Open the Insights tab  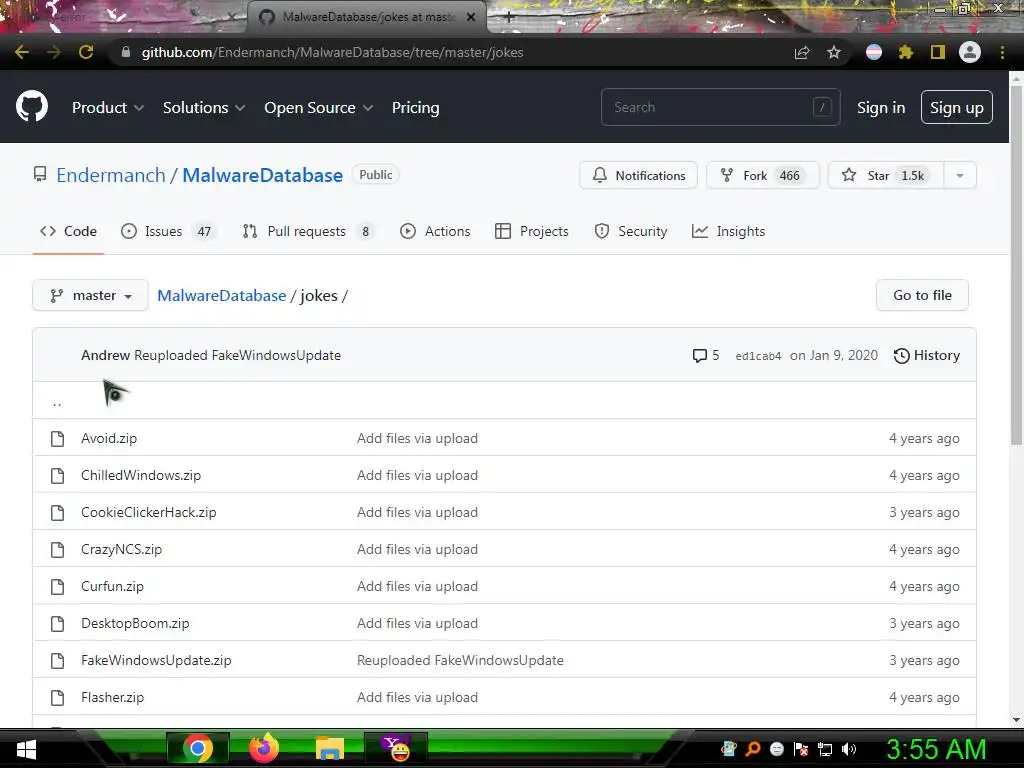728,231
